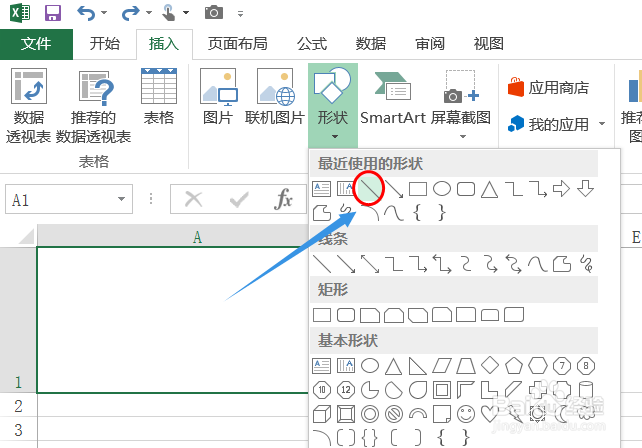Click the fx insert function icon
Viewport: 642px width, 448px height.
coord(283,199)
